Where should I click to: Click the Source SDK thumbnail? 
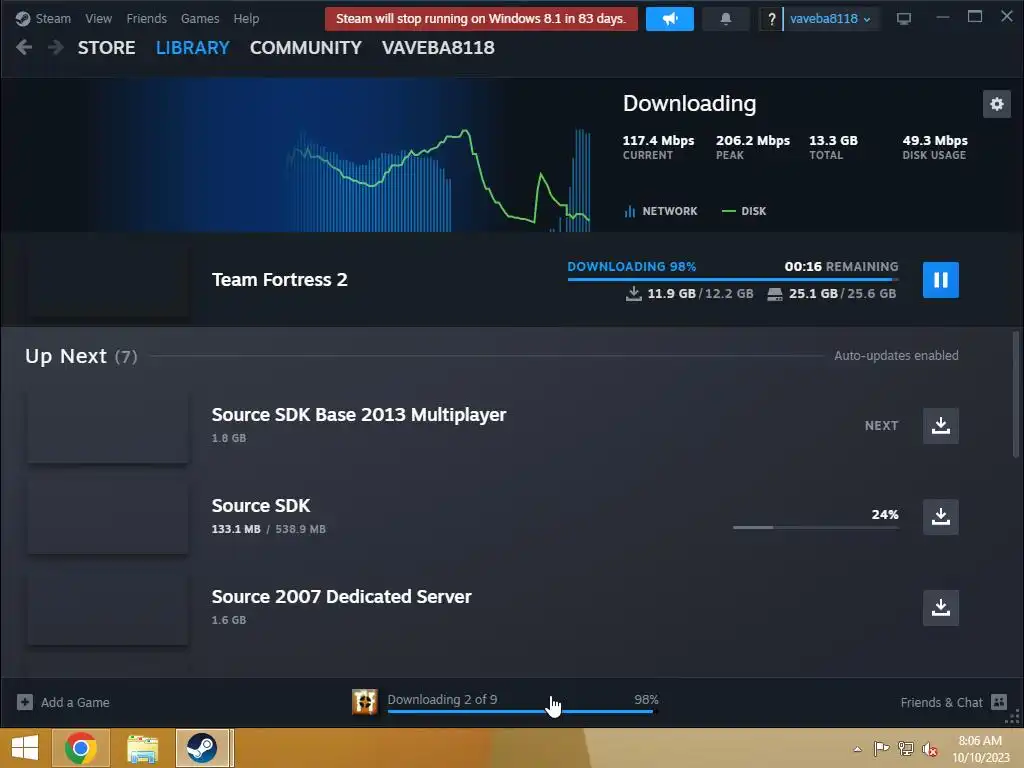pyautogui.click(x=108, y=517)
